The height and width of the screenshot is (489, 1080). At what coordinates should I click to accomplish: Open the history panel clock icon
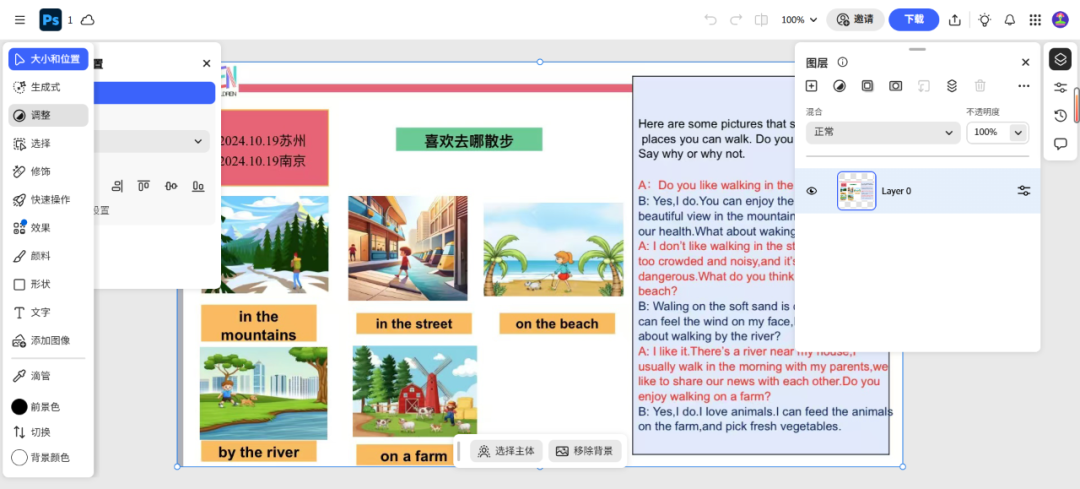[1060, 115]
